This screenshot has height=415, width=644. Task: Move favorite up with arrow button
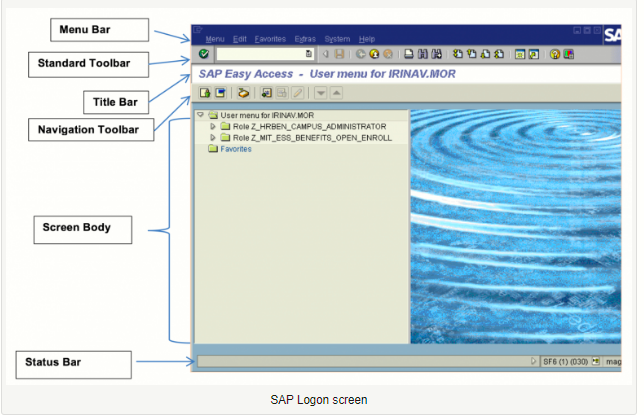coord(336,93)
